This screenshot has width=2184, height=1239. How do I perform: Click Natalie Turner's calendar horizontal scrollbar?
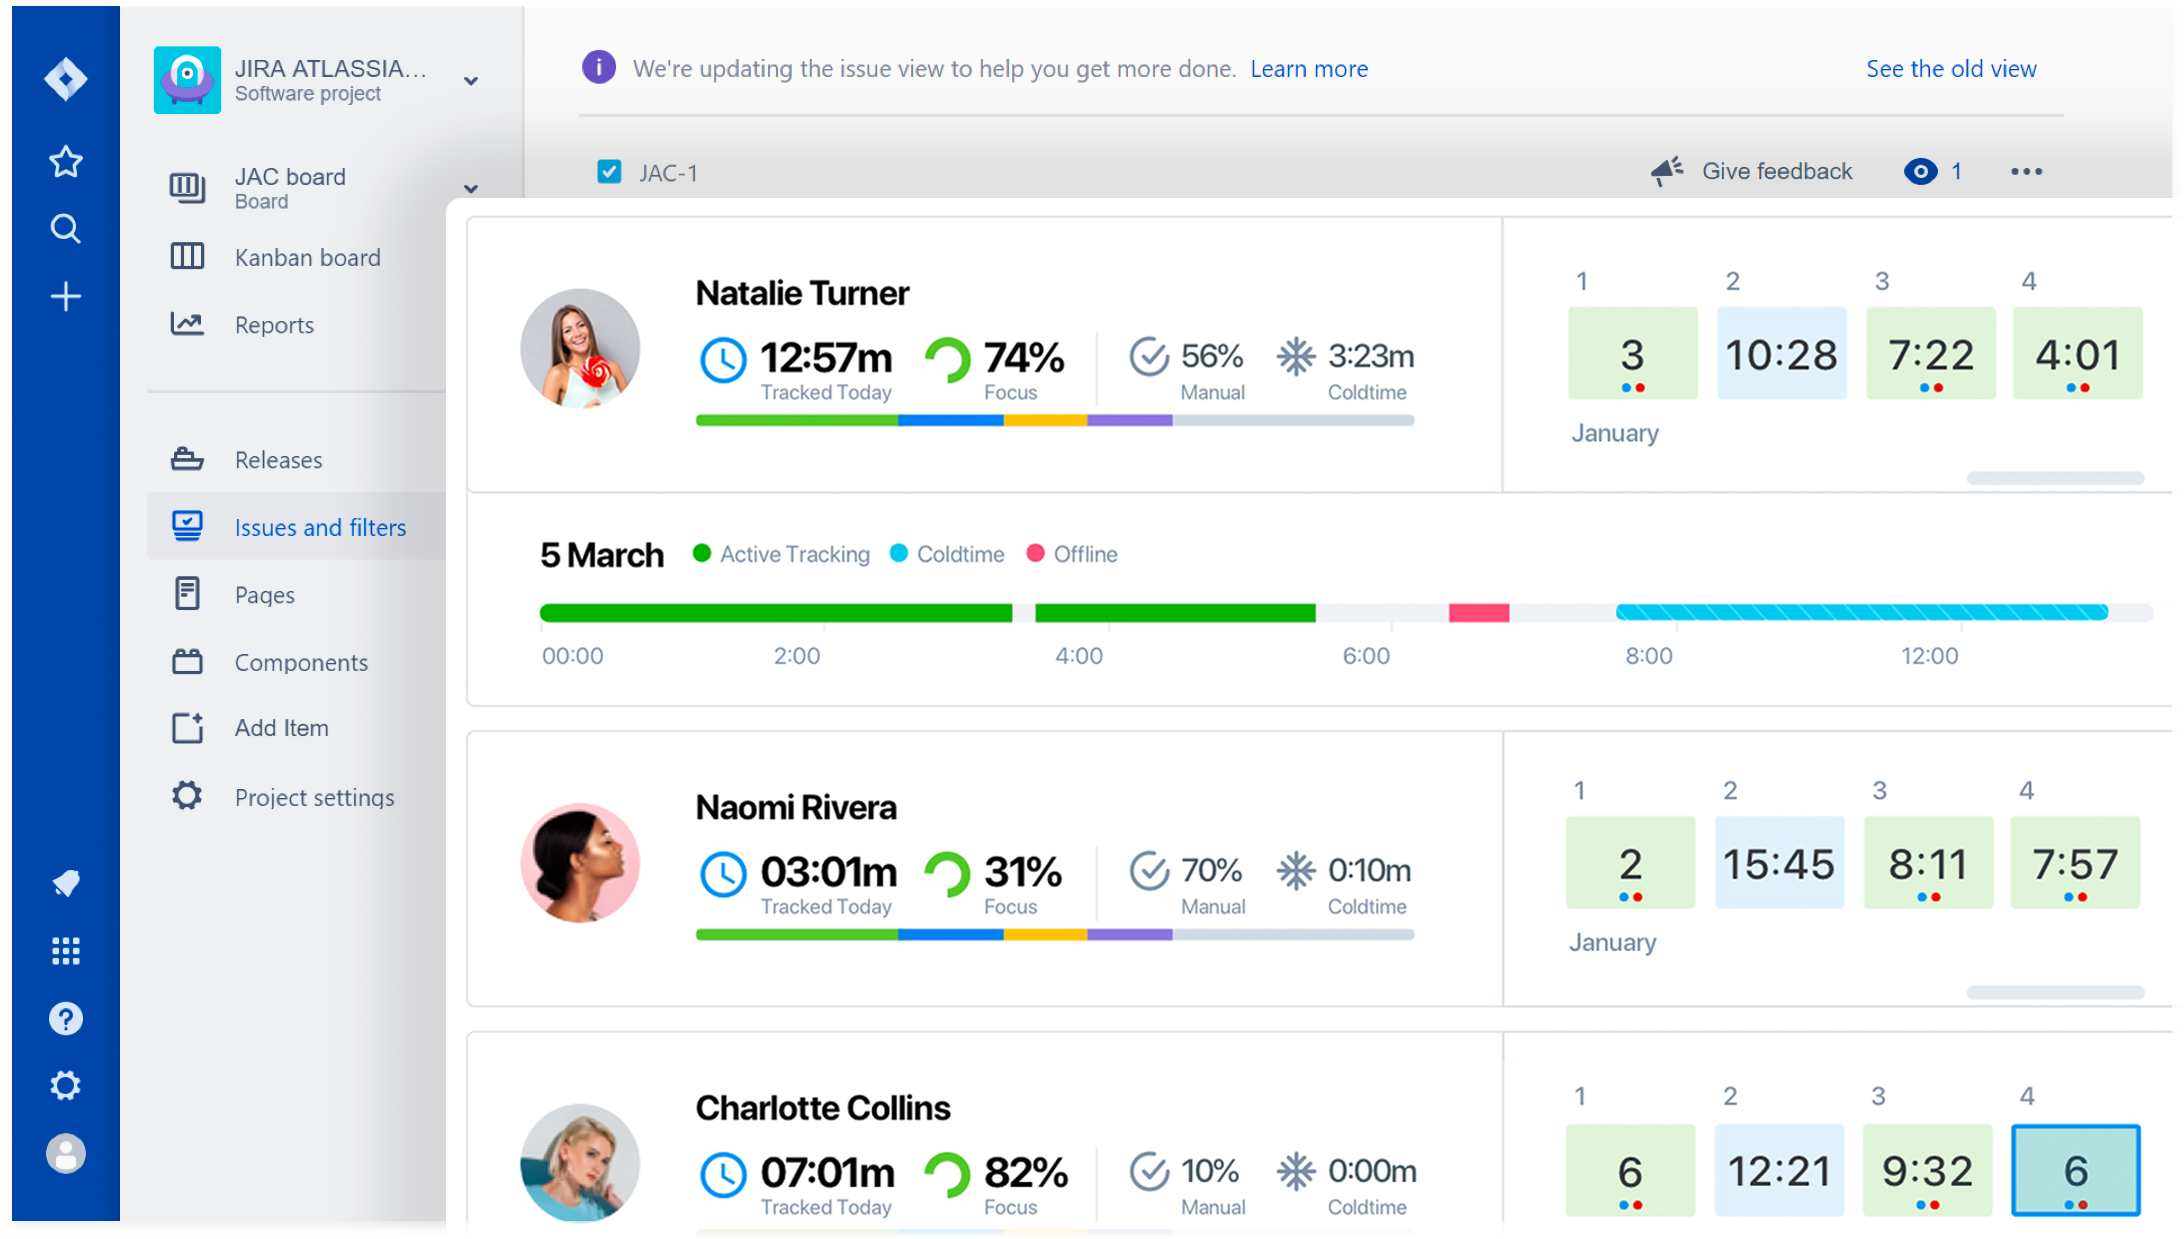2055,478
